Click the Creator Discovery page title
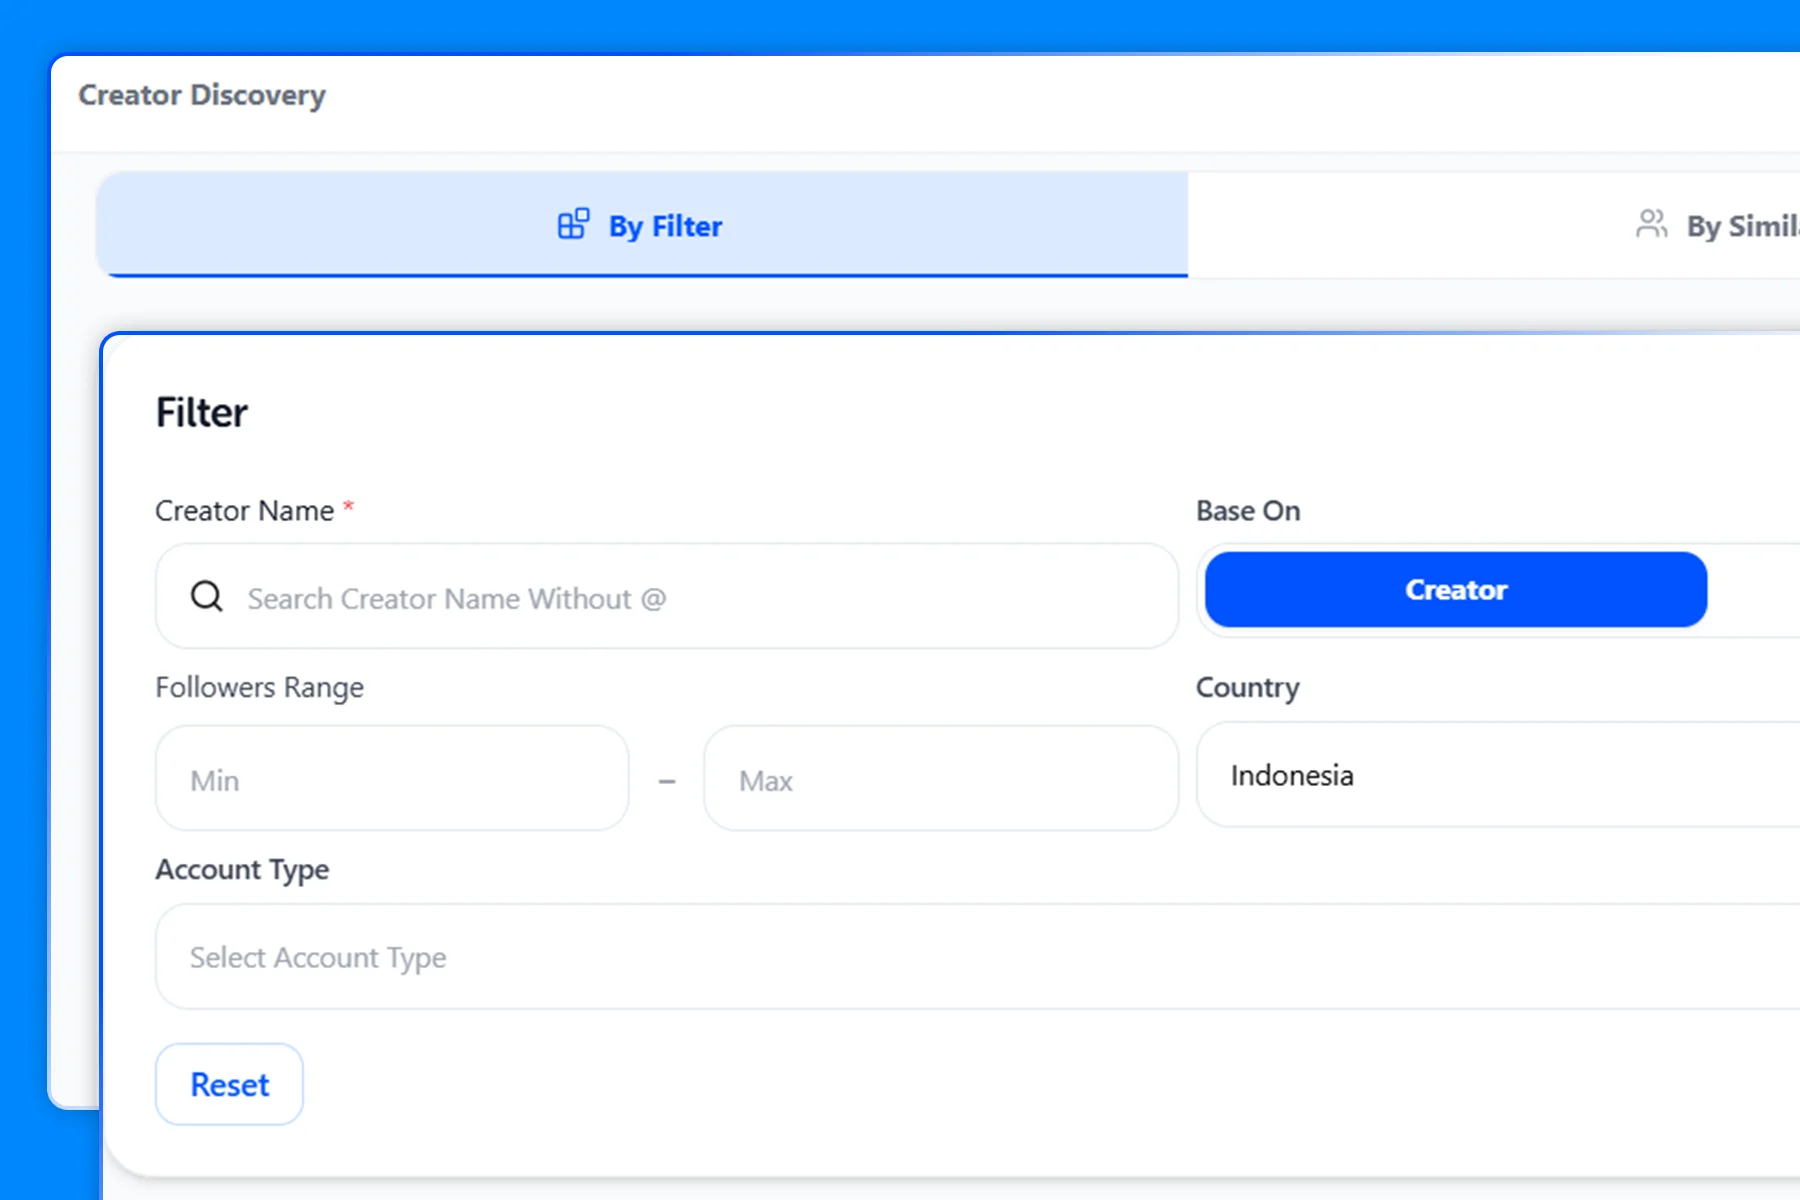1800x1200 pixels. click(202, 95)
